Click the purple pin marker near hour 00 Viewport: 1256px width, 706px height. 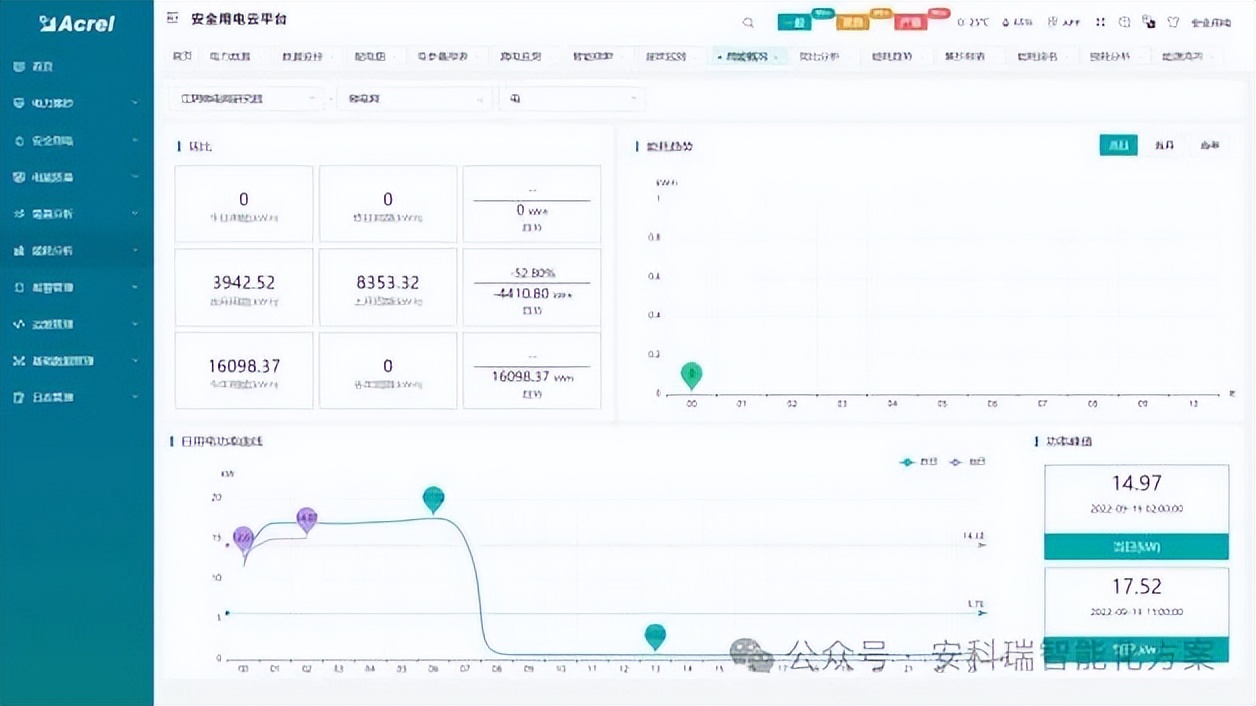click(x=243, y=540)
